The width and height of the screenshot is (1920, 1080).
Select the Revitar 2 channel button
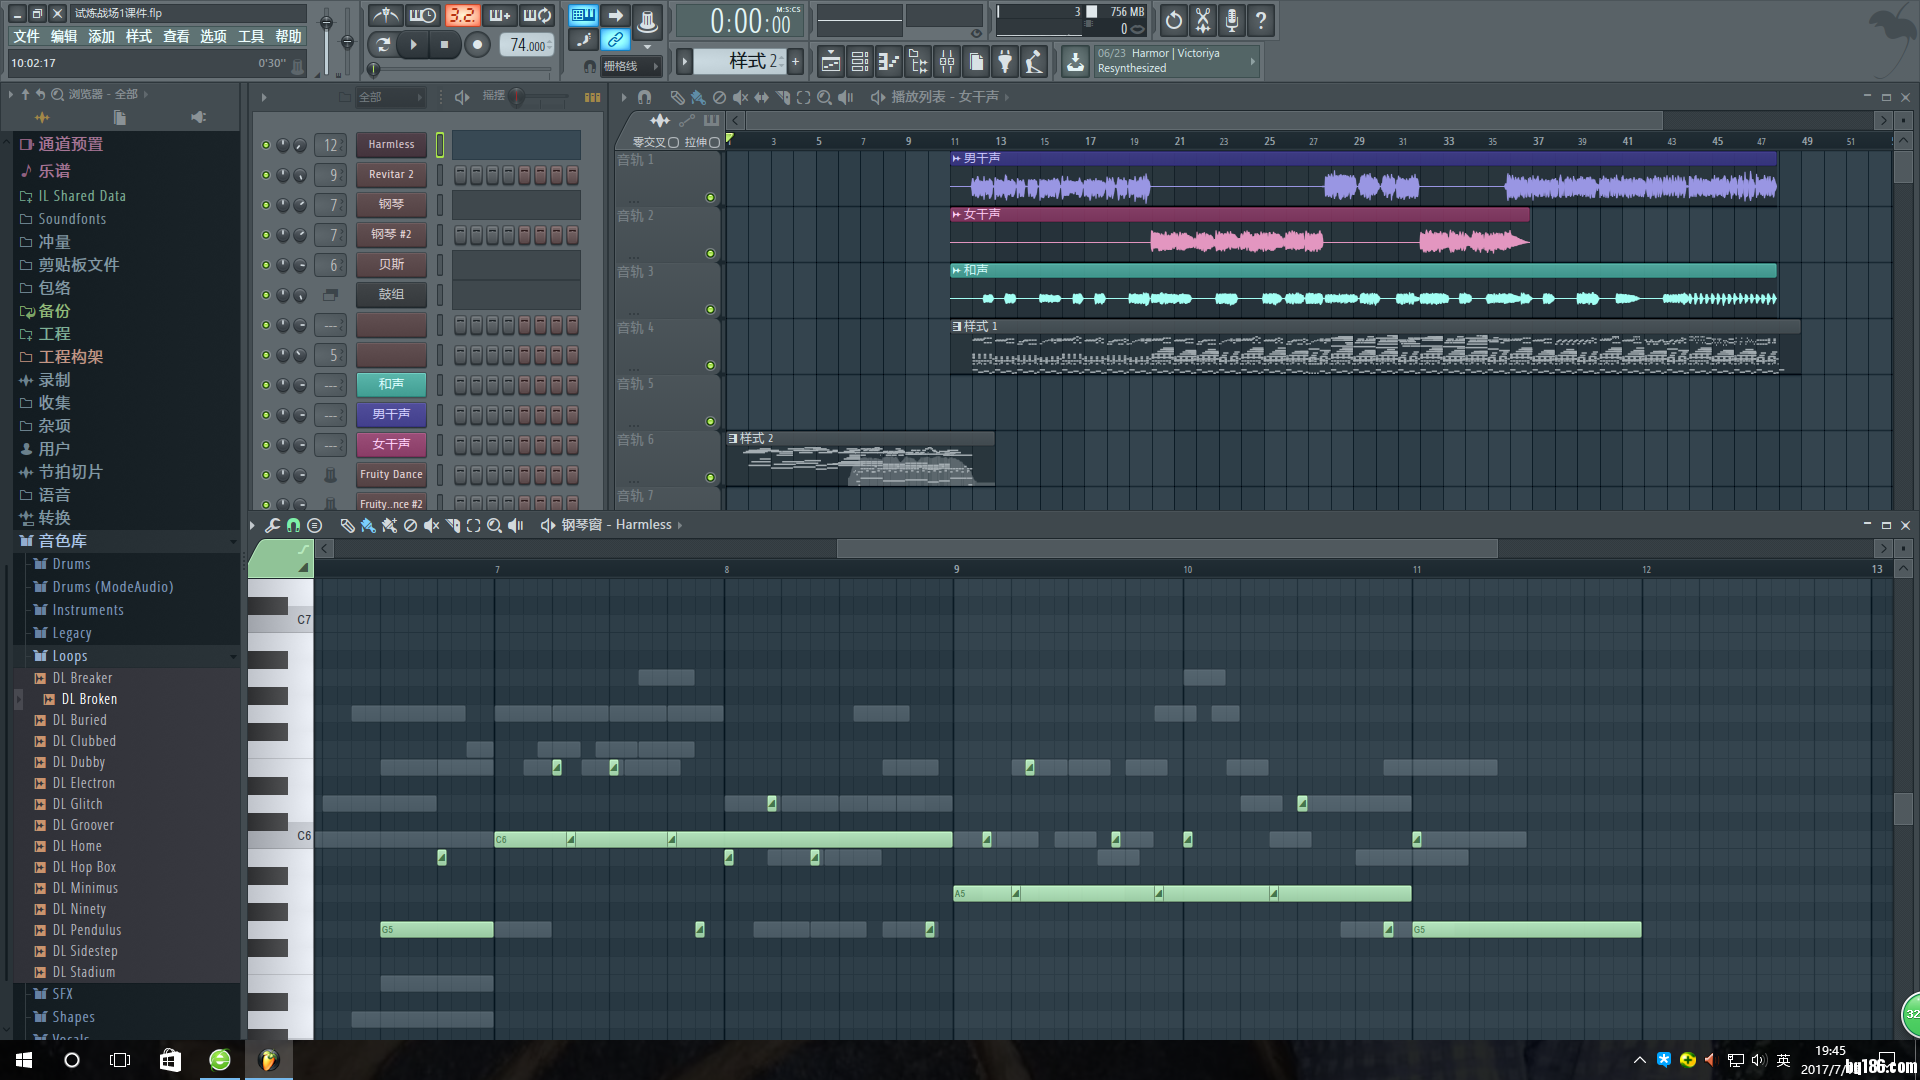pyautogui.click(x=391, y=175)
